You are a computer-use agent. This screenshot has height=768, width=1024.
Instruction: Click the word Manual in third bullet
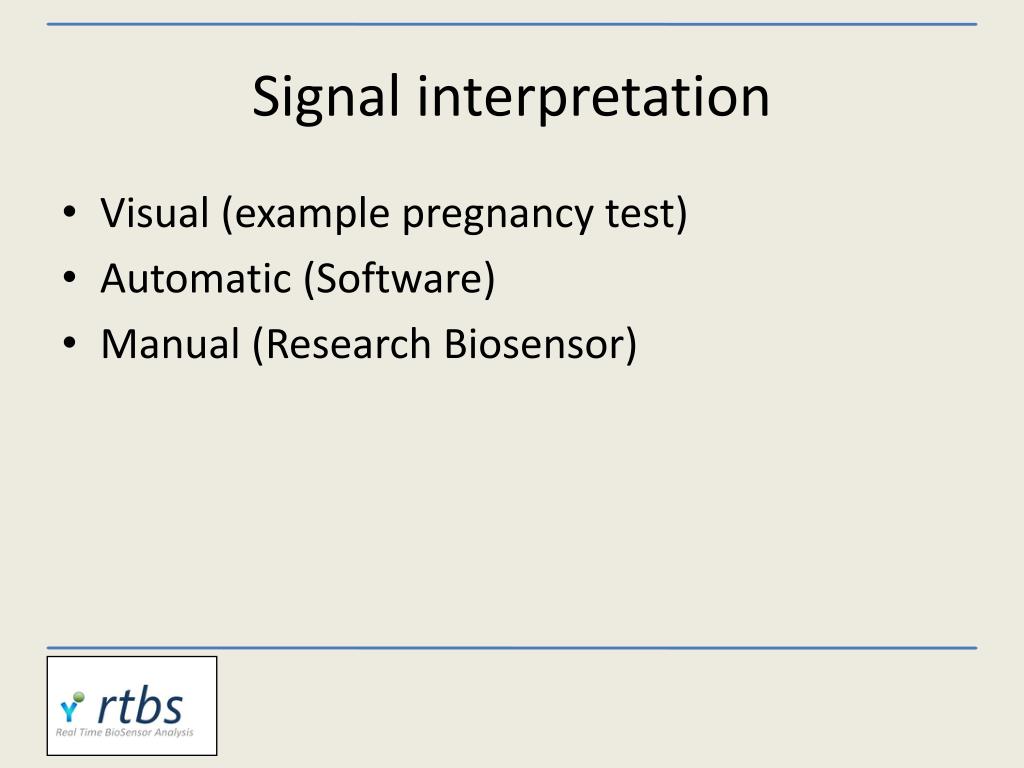click(x=170, y=344)
